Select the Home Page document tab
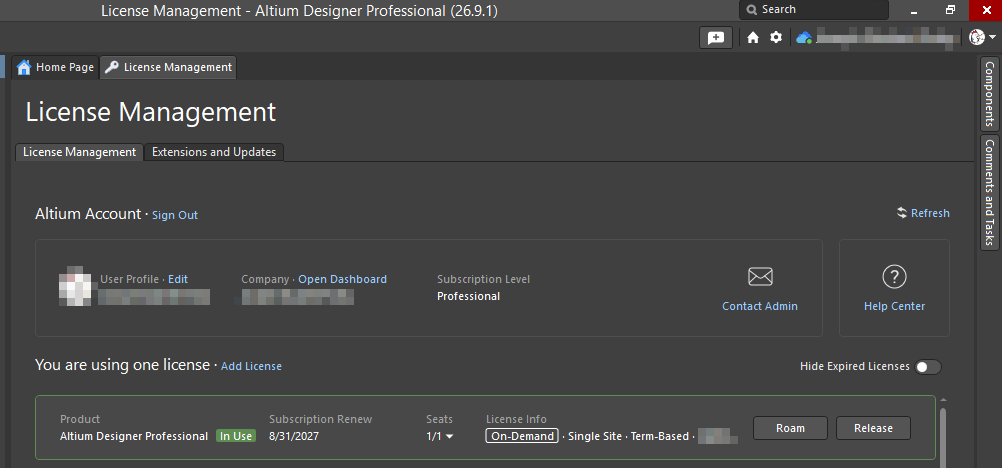 56,67
